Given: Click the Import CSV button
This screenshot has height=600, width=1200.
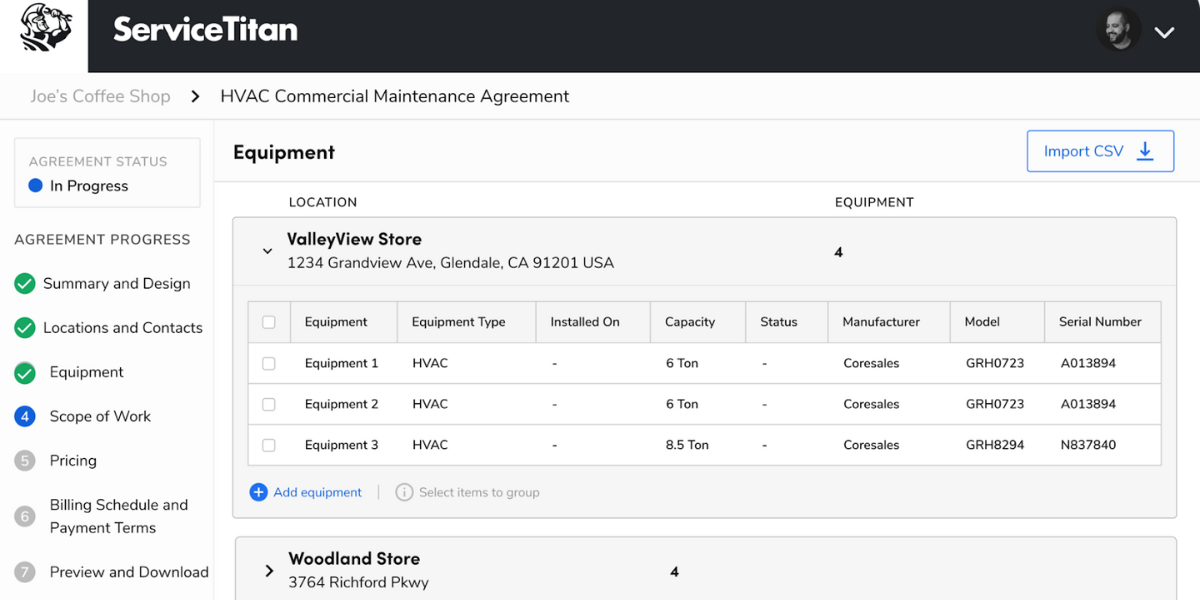Looking at the screenshot, I should click(1100, 150).
